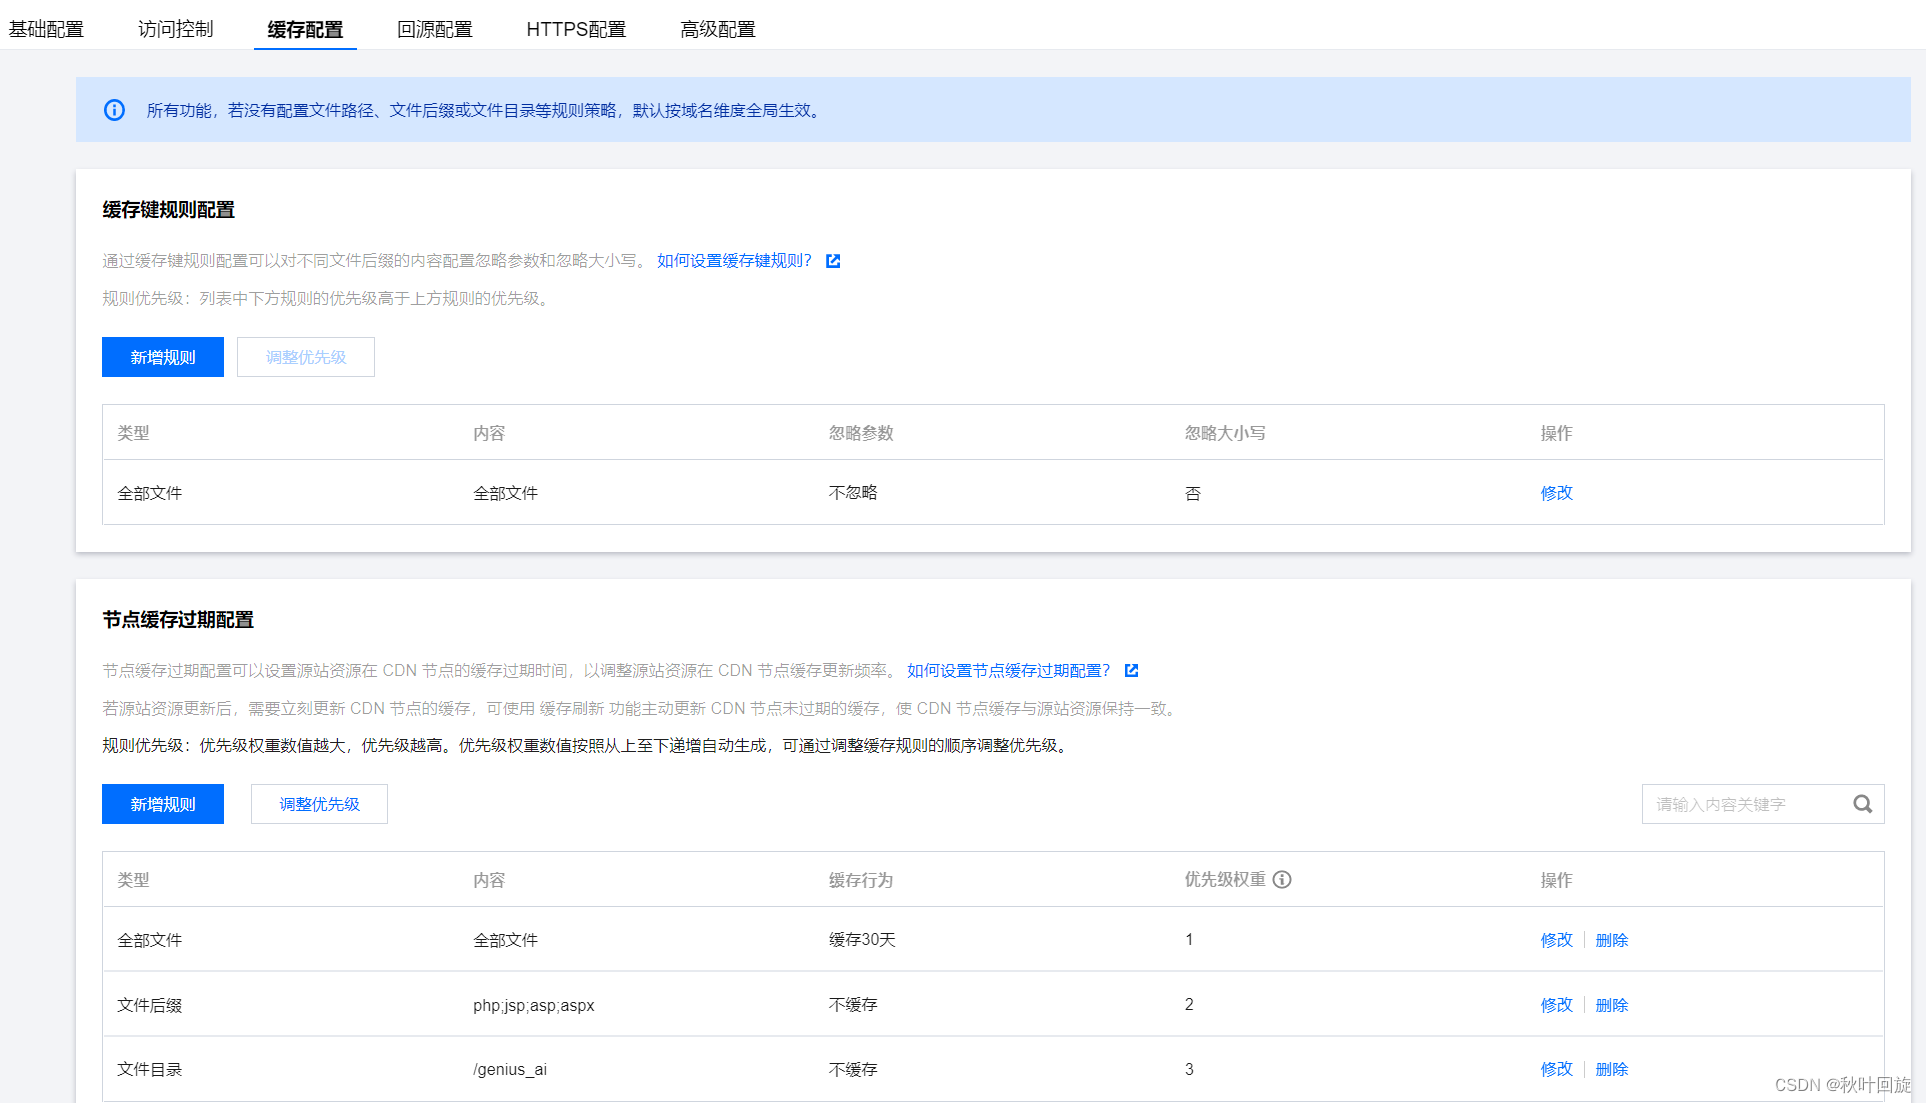
Task: Open external link icon beside 如何设置节点缓存过期配置
Action: point(1131,670)
